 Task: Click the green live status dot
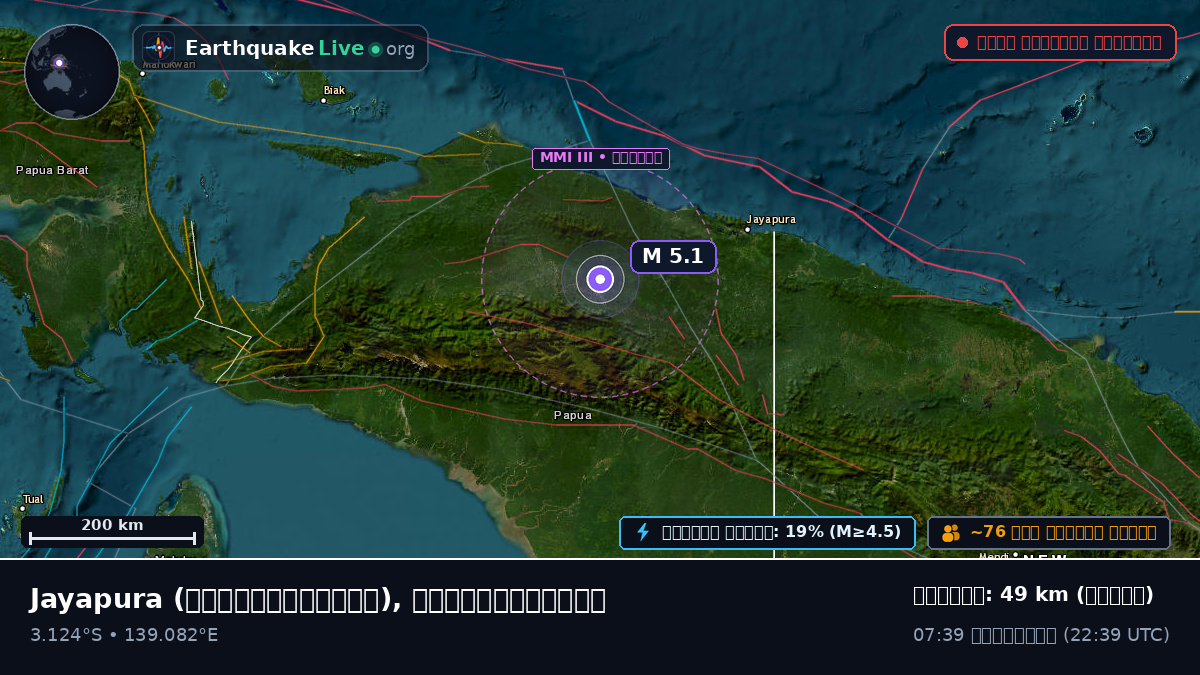(375, 49)
